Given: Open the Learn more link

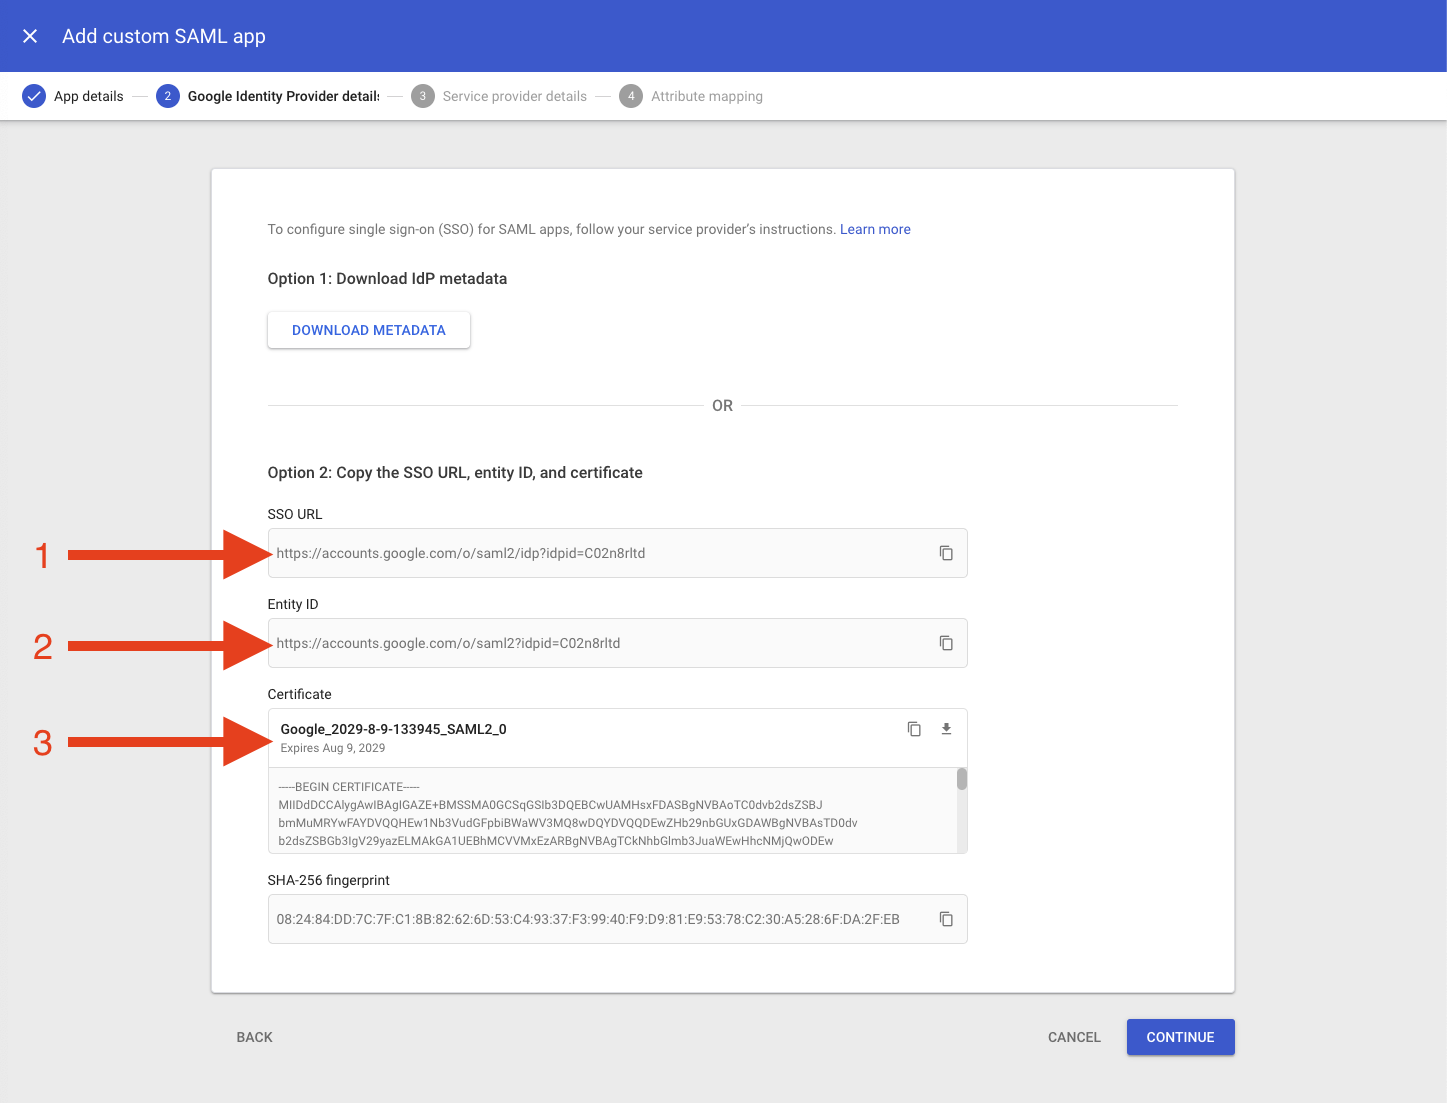Looking at the screenshot, I should [x=875, y=229].
